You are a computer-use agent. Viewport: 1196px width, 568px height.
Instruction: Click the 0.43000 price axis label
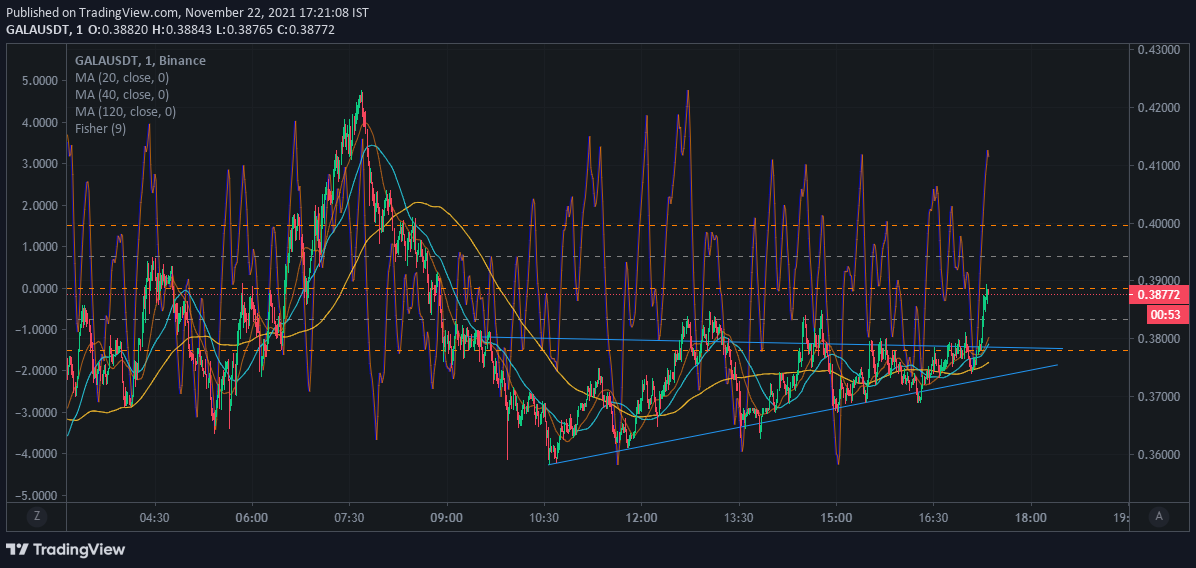coord(1159,50)
